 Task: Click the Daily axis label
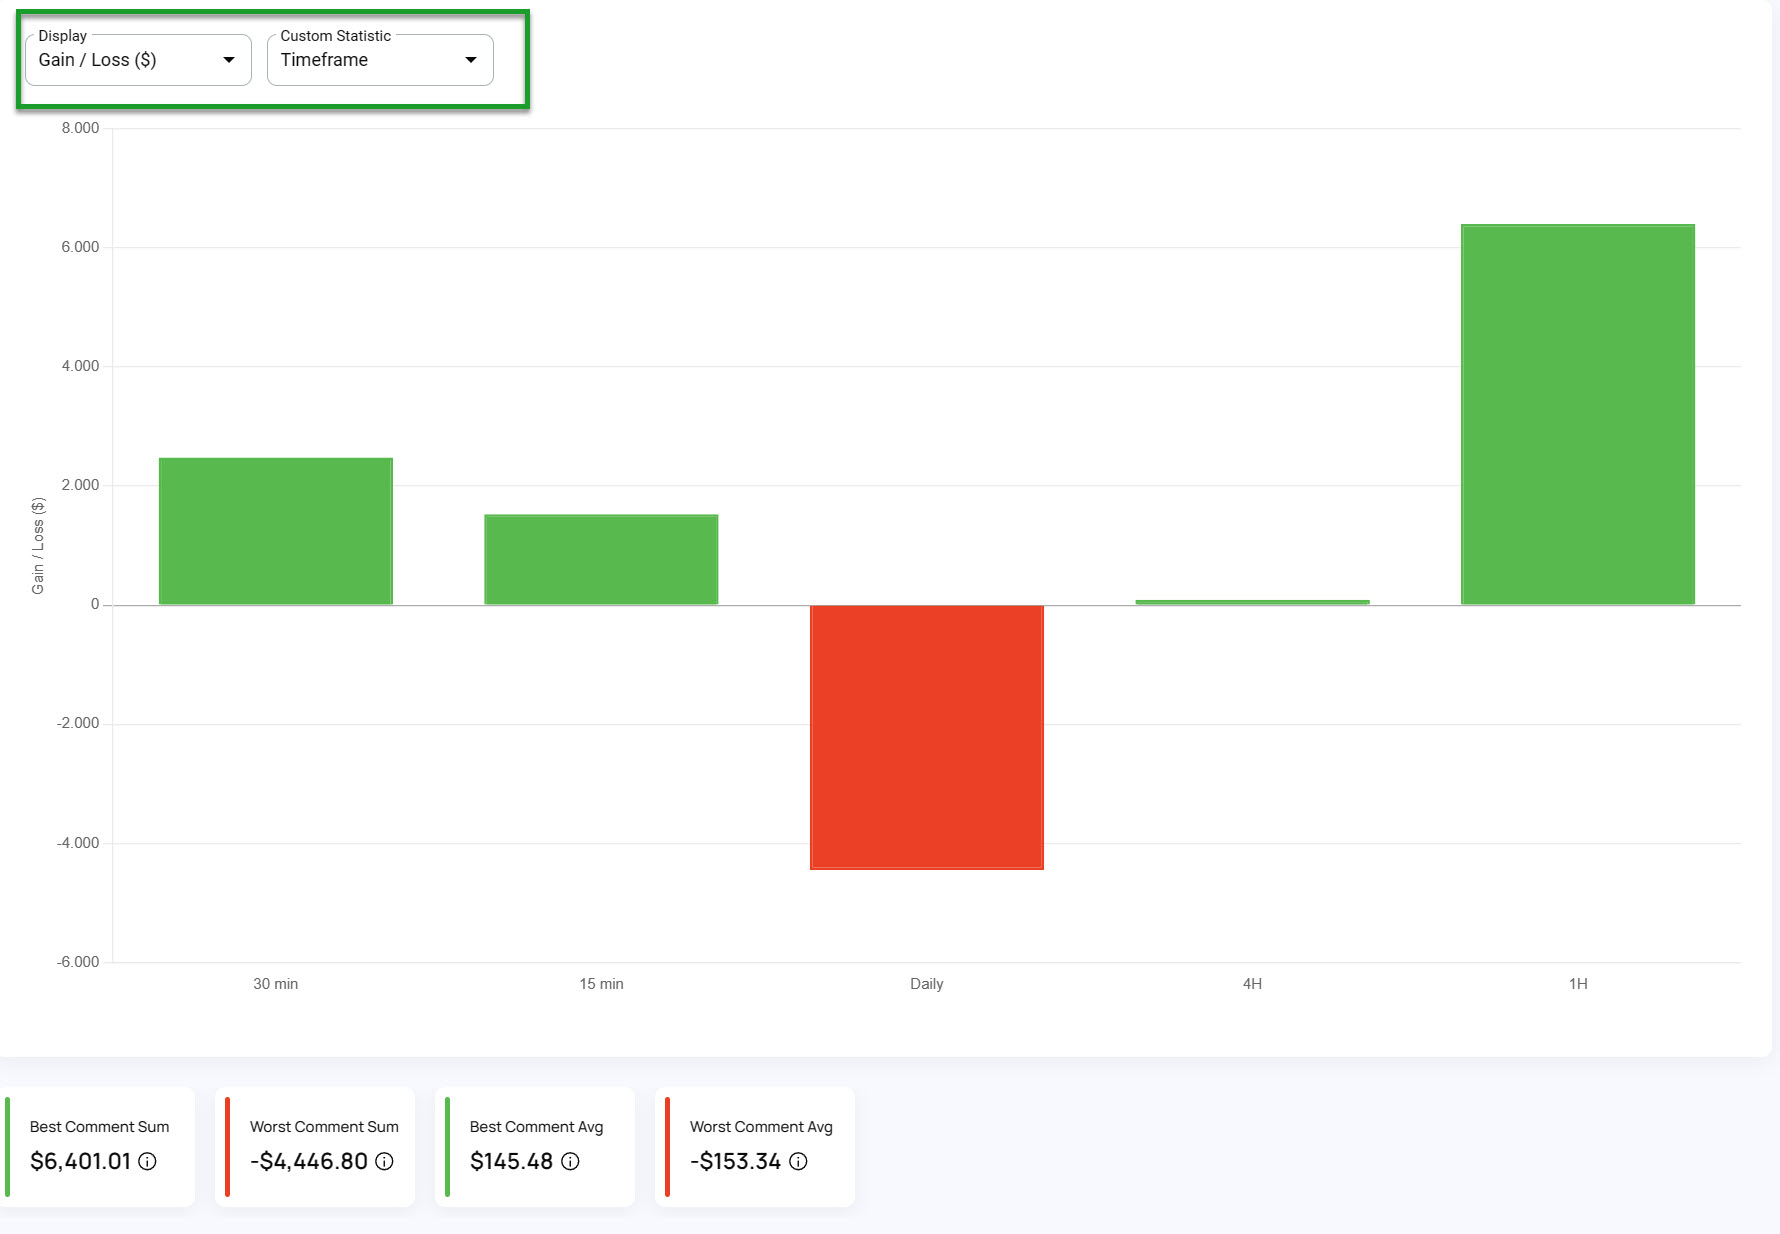click(926, 984)
